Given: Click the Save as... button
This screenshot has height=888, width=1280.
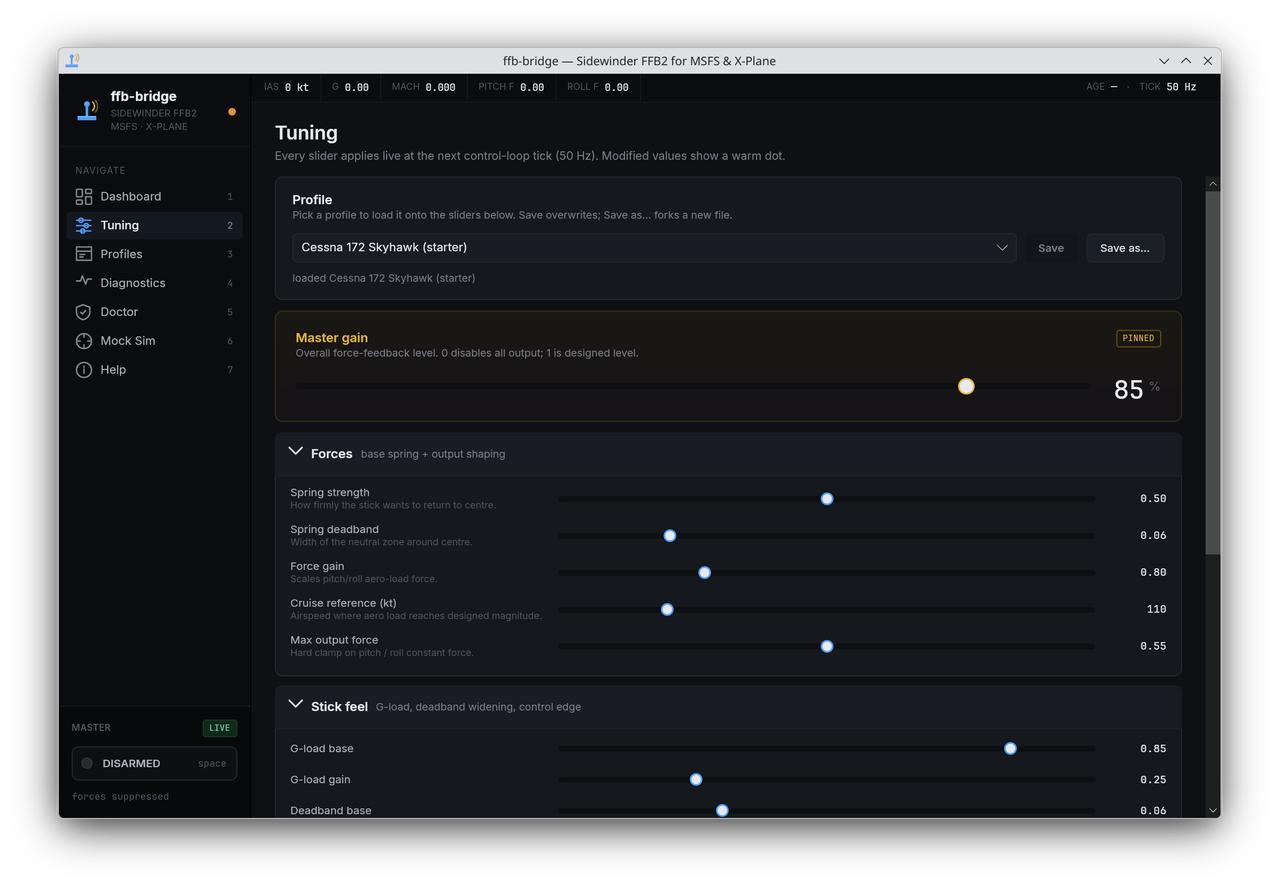Looking at the screenshot, I should tap(1125, 248).
